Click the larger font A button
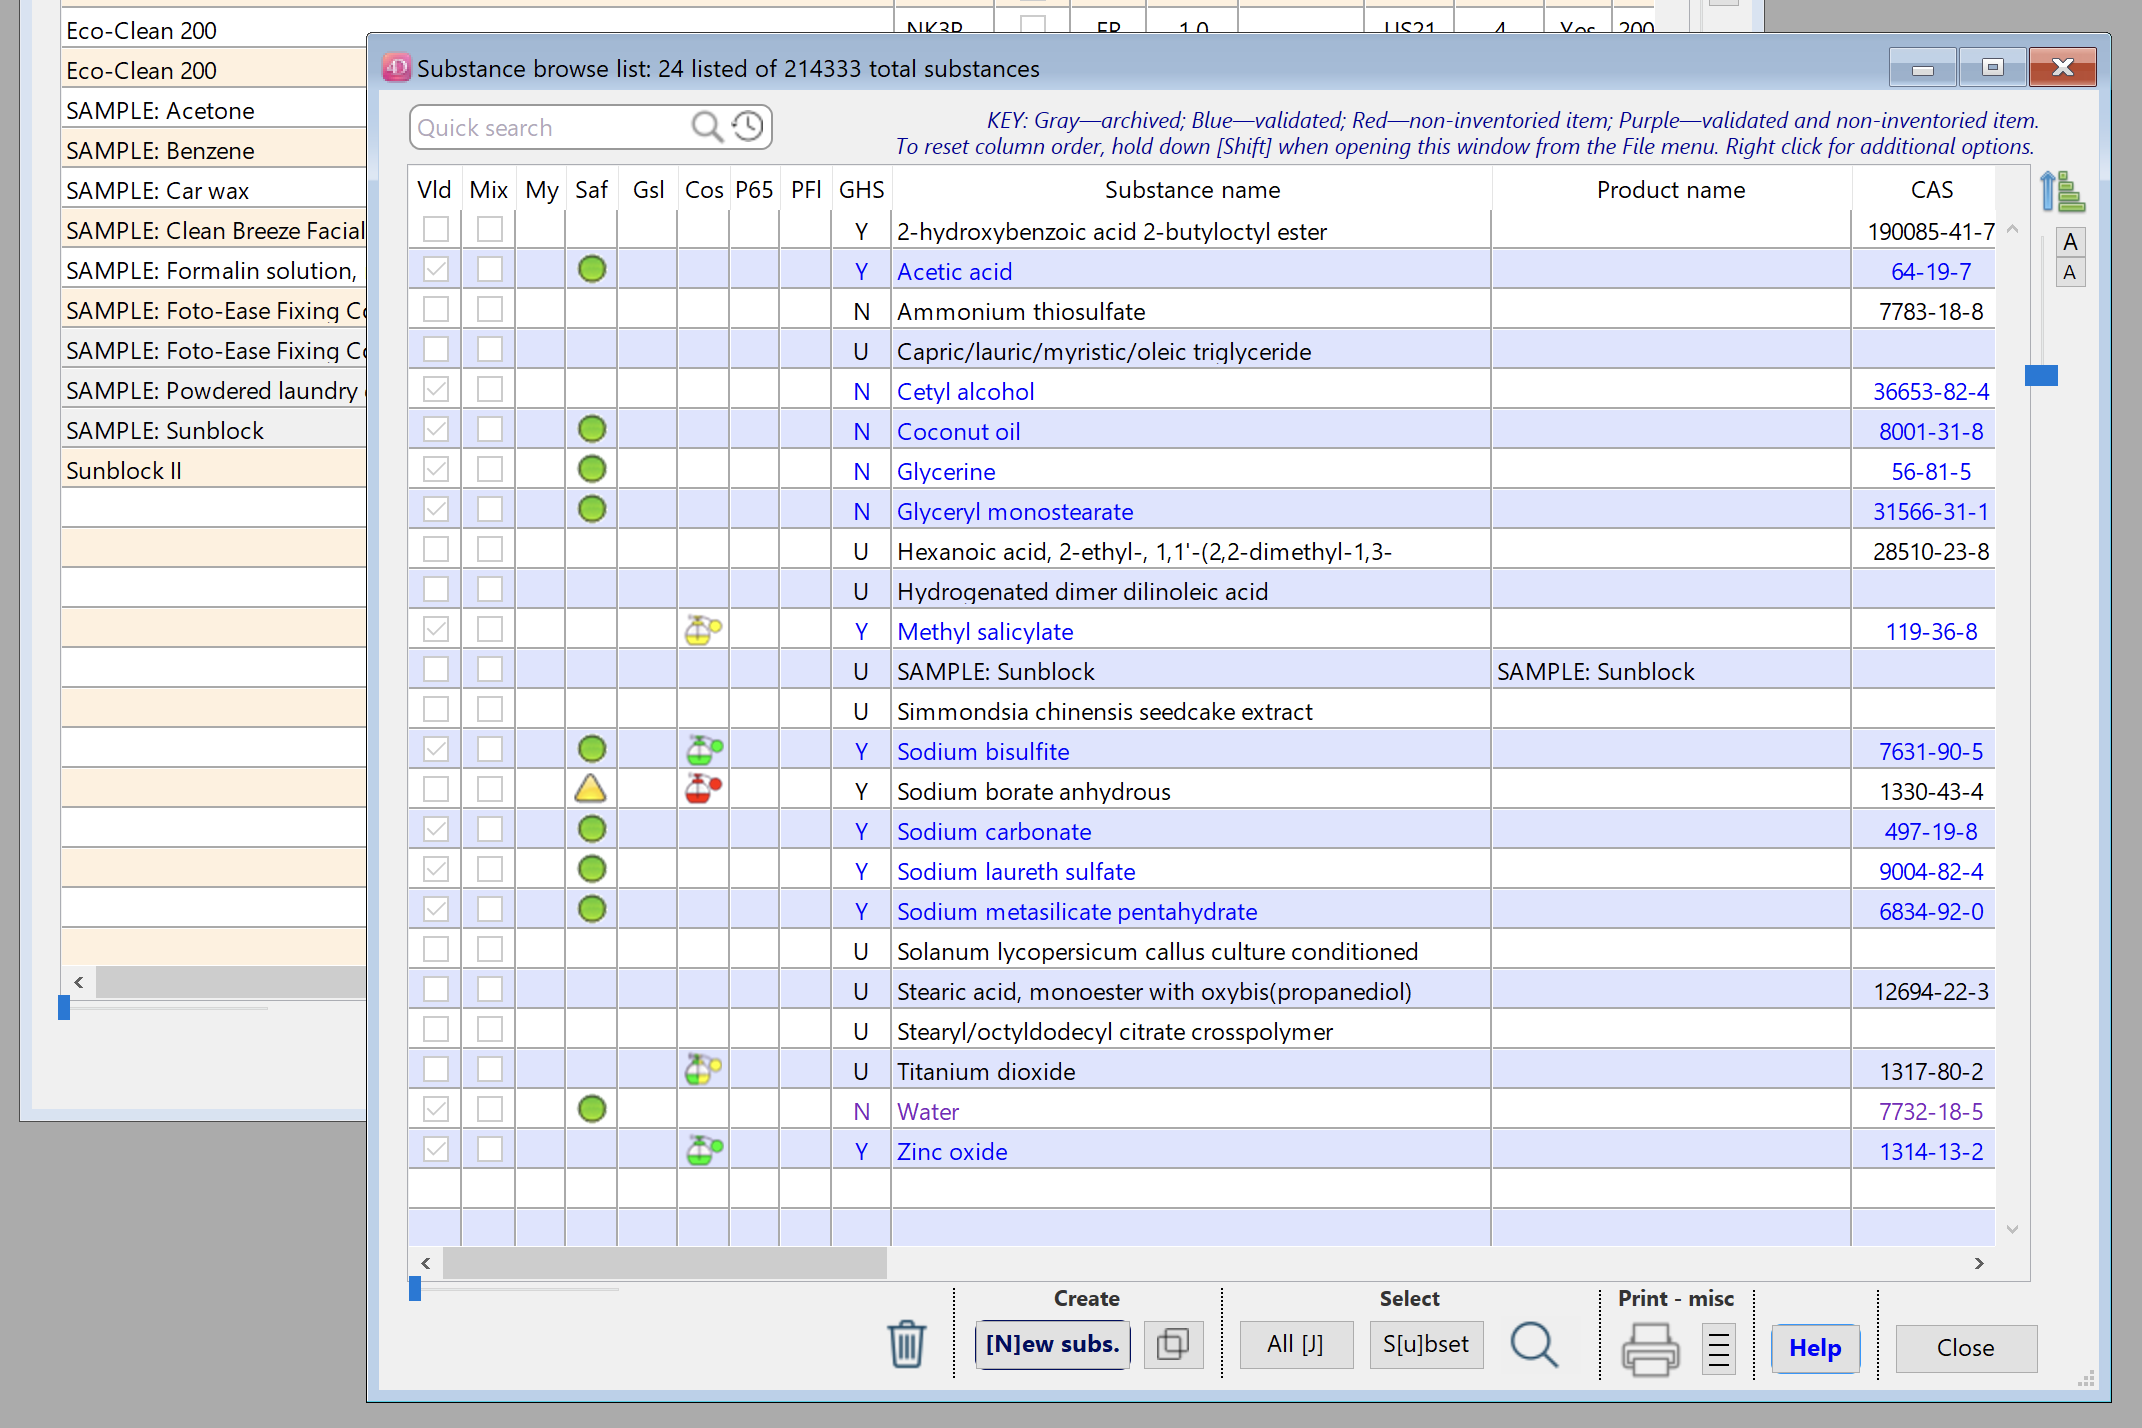Viewport: 2142px width, 1428px height. coord(2070,242)
